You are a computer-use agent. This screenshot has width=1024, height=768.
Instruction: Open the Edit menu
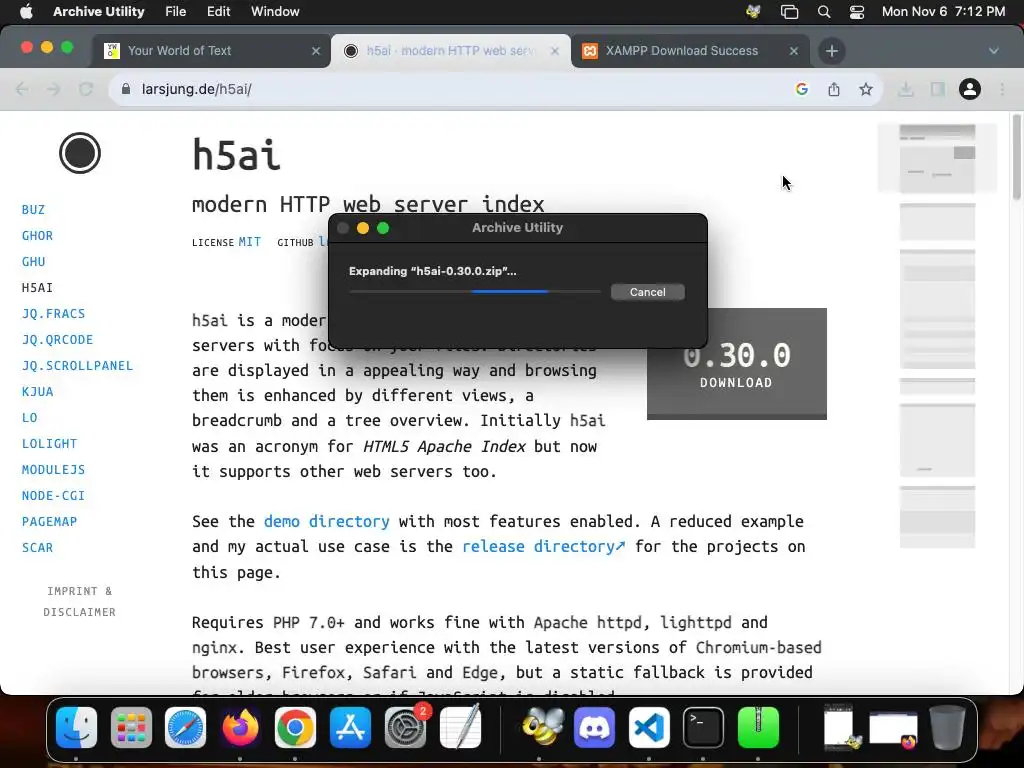(x=218, y=11)
